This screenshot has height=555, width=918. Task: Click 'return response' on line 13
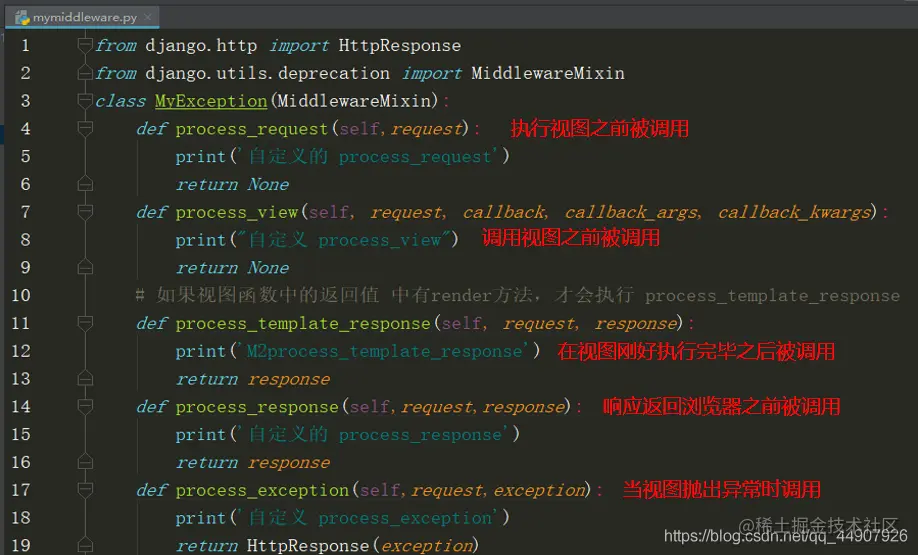click(x=253, y=379)
